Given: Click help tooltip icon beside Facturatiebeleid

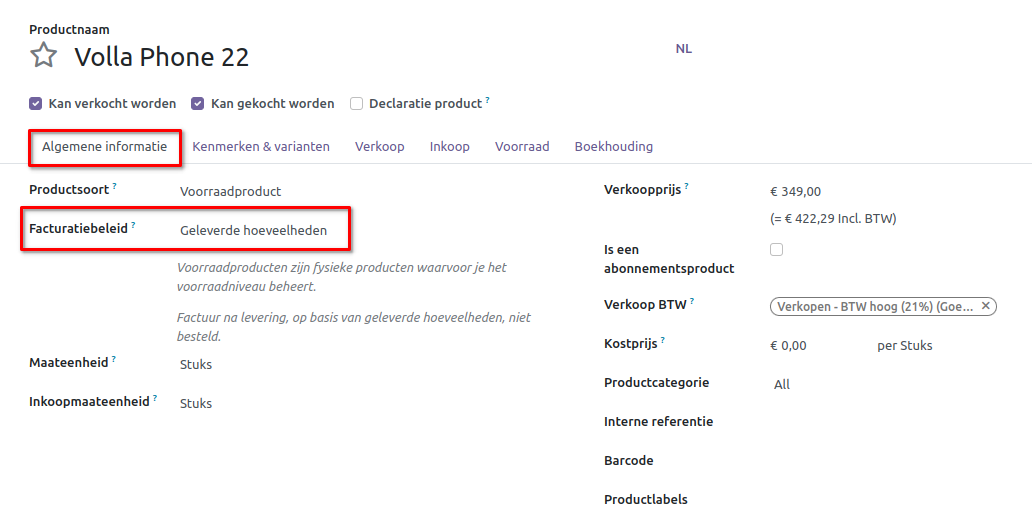Looking at the screenshot, I should (133, 225).
